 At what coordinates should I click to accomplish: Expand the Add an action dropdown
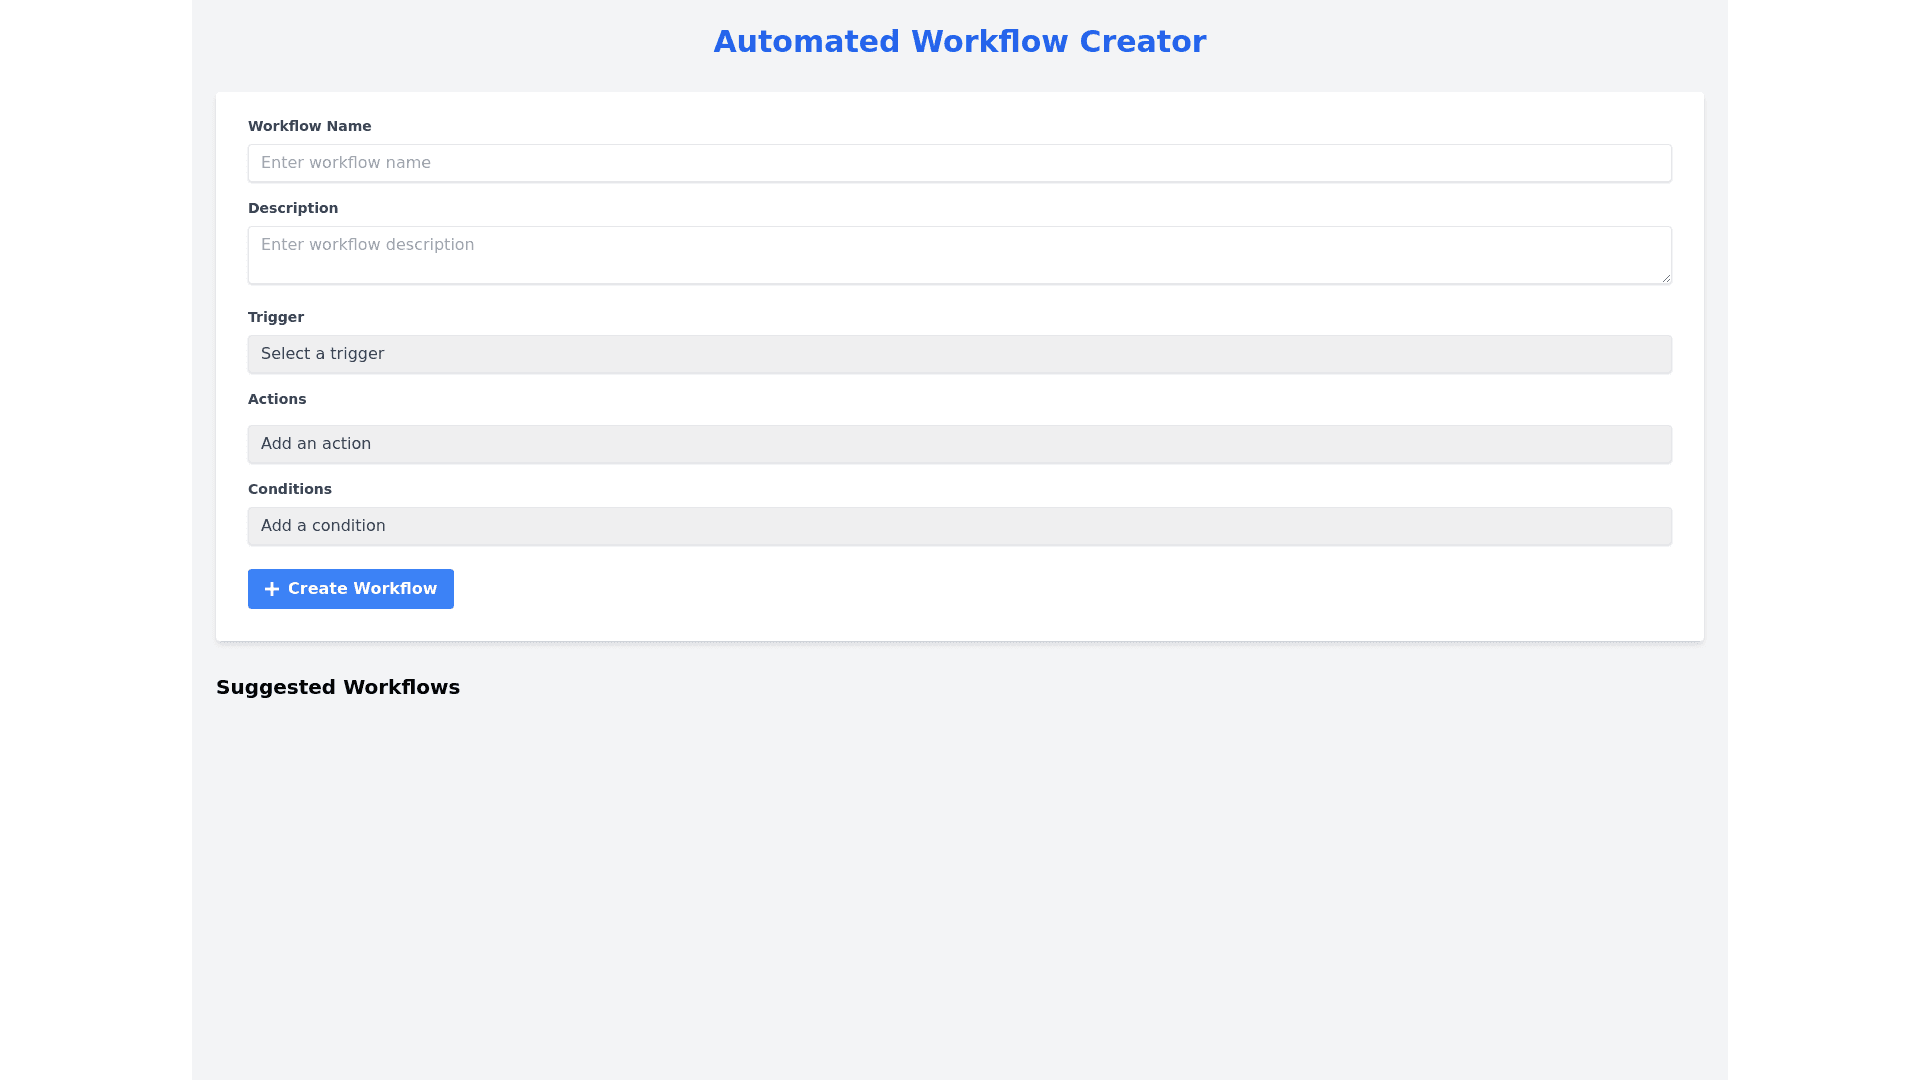click(959, 444)
